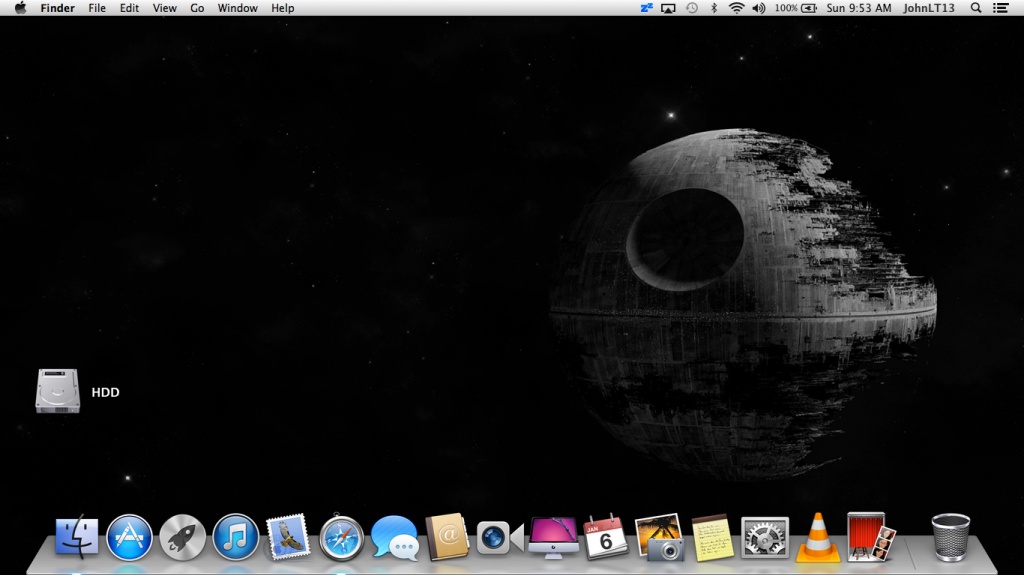Open the Help menu
This screenshot has height=575, width=1024.
[283, 8]
